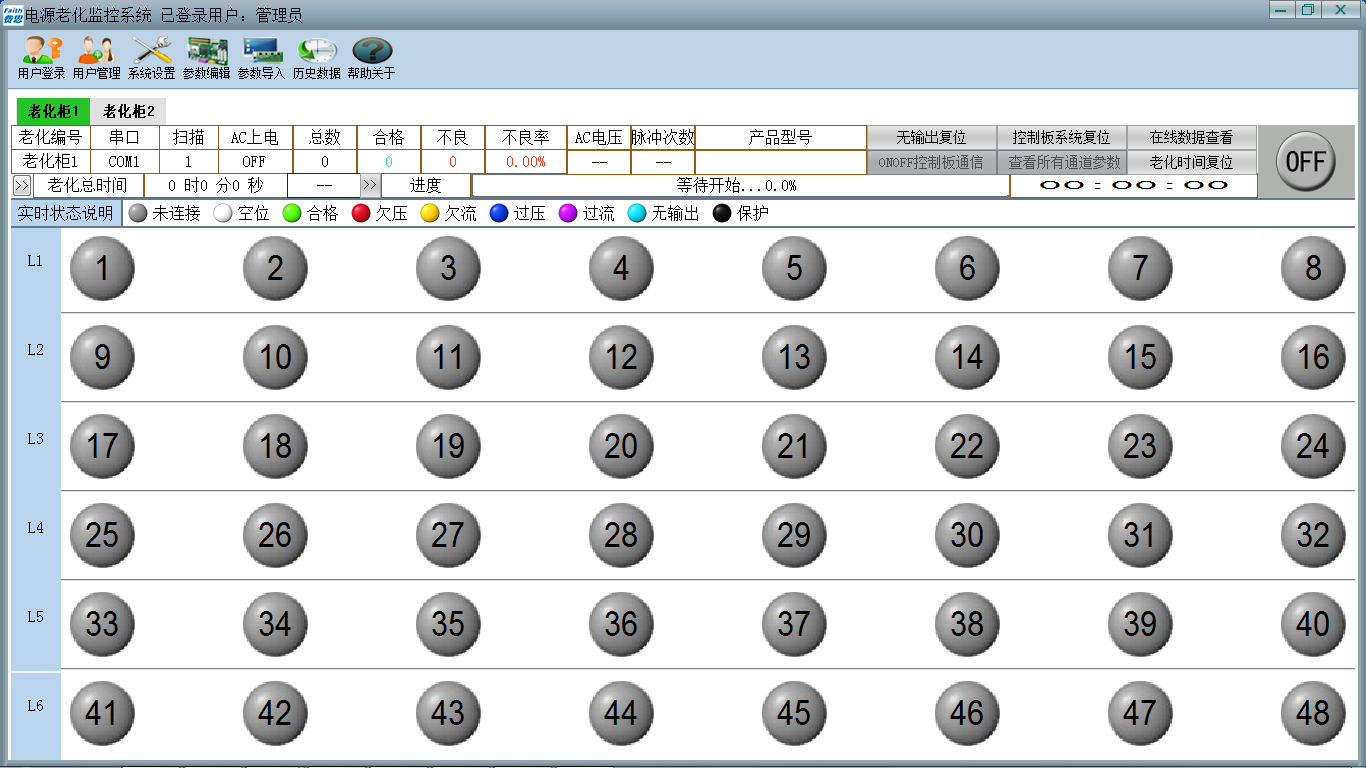Image resolution: width=1366 pixels, height=768 pixels.
Task: Click the 等待开始 progress bar
Action: (740, 186)
